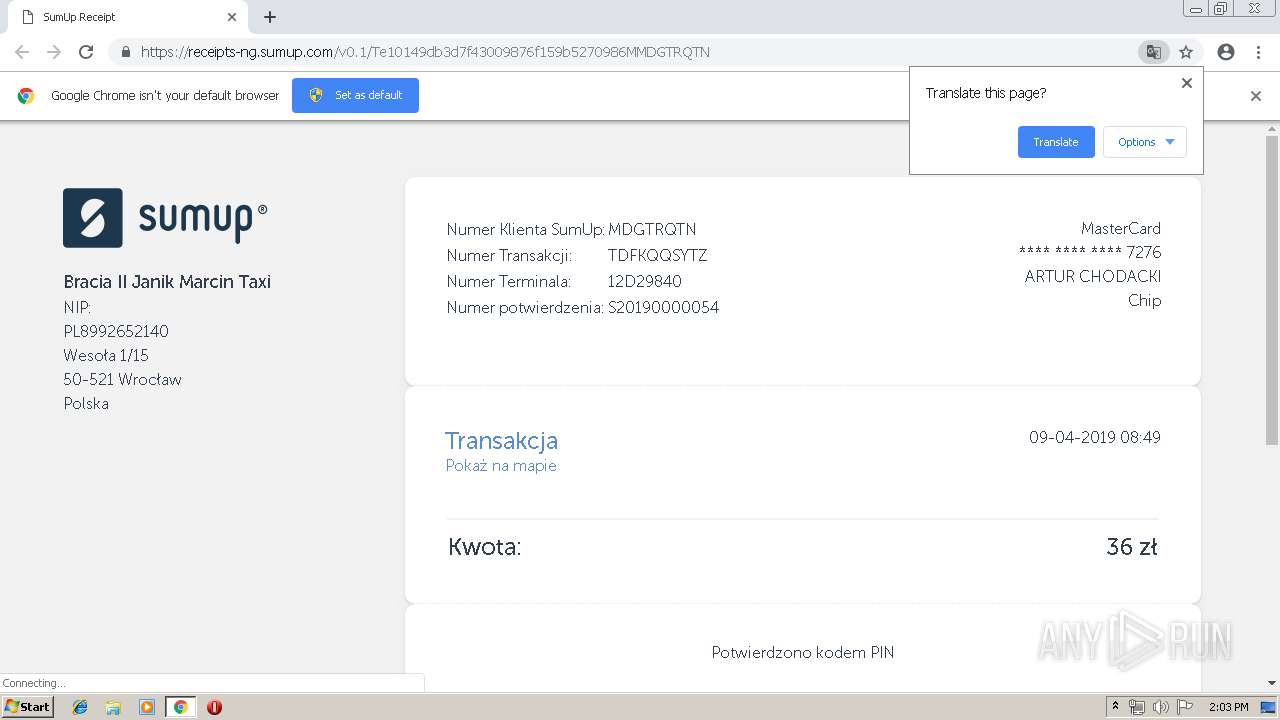Bookmark this page with star icon
The image size is (1280, 720).
pos(1186,52)
